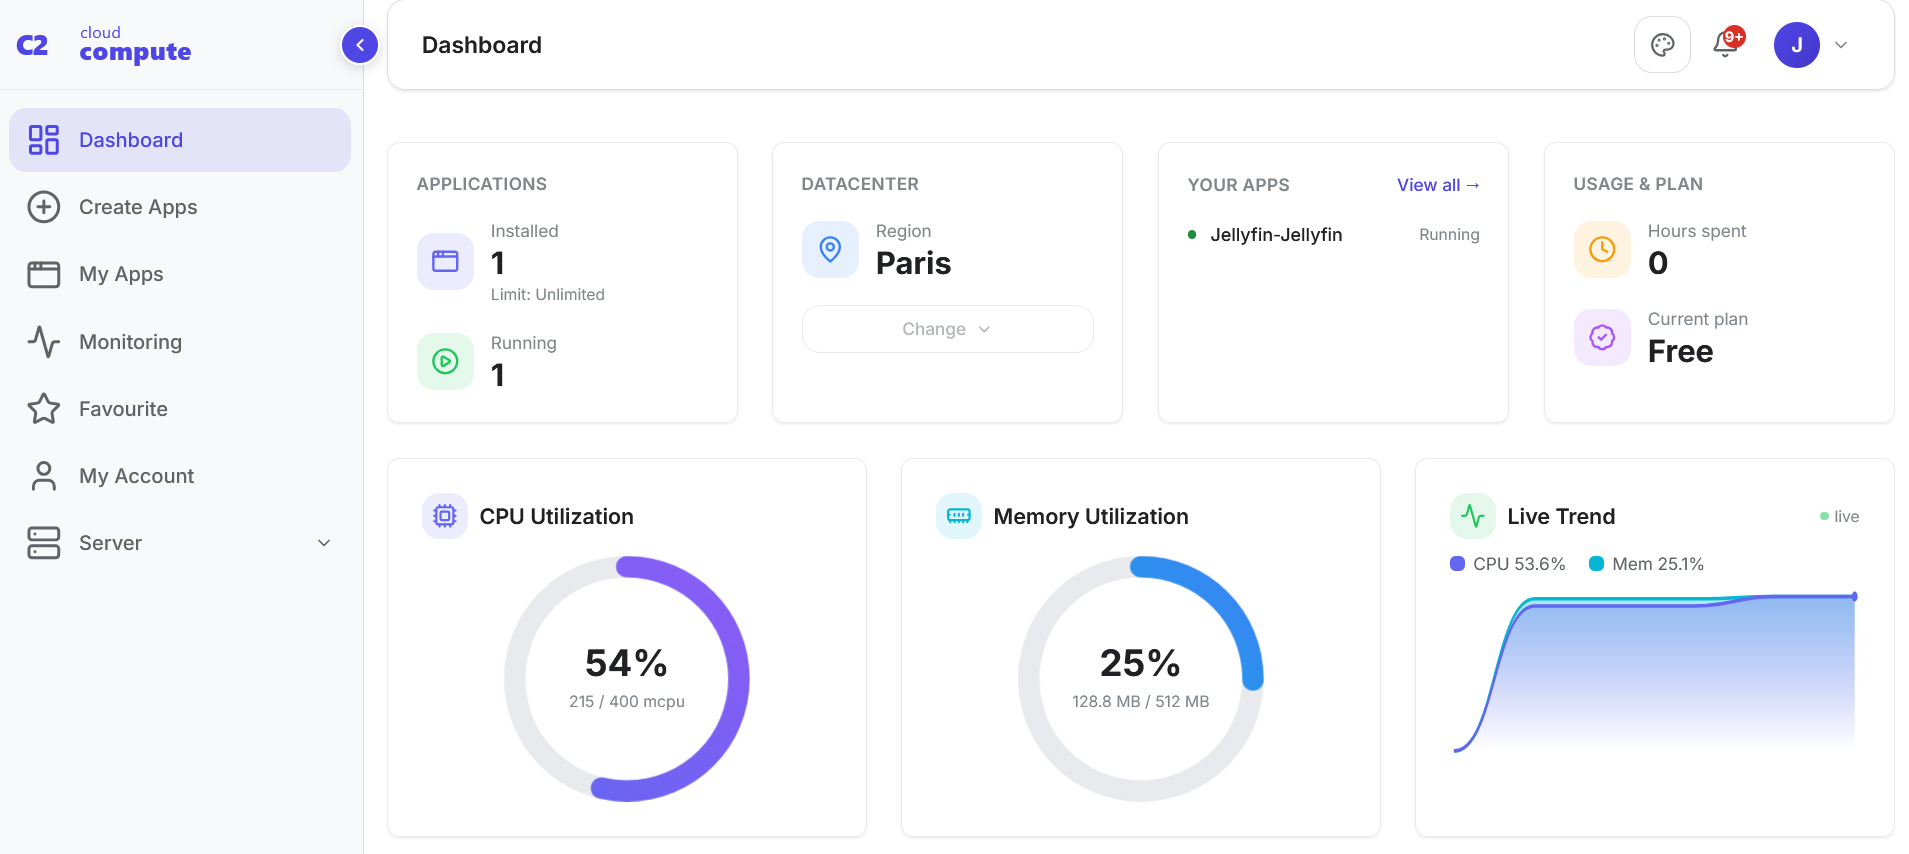Click the live indicator label
The width and height of the screenshot is (1909, 854).
tap(1839, 517)
